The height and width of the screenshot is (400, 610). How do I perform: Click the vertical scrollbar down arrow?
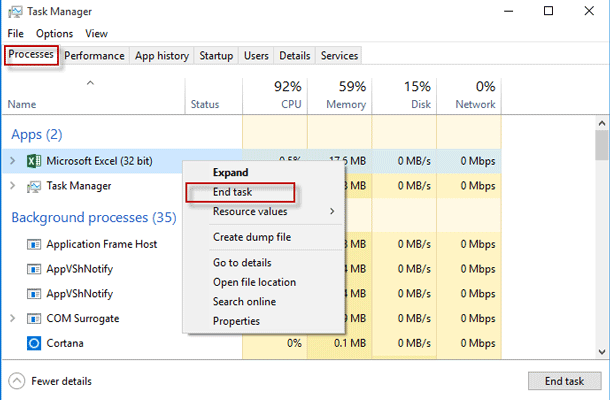click(x=601, y=353)
